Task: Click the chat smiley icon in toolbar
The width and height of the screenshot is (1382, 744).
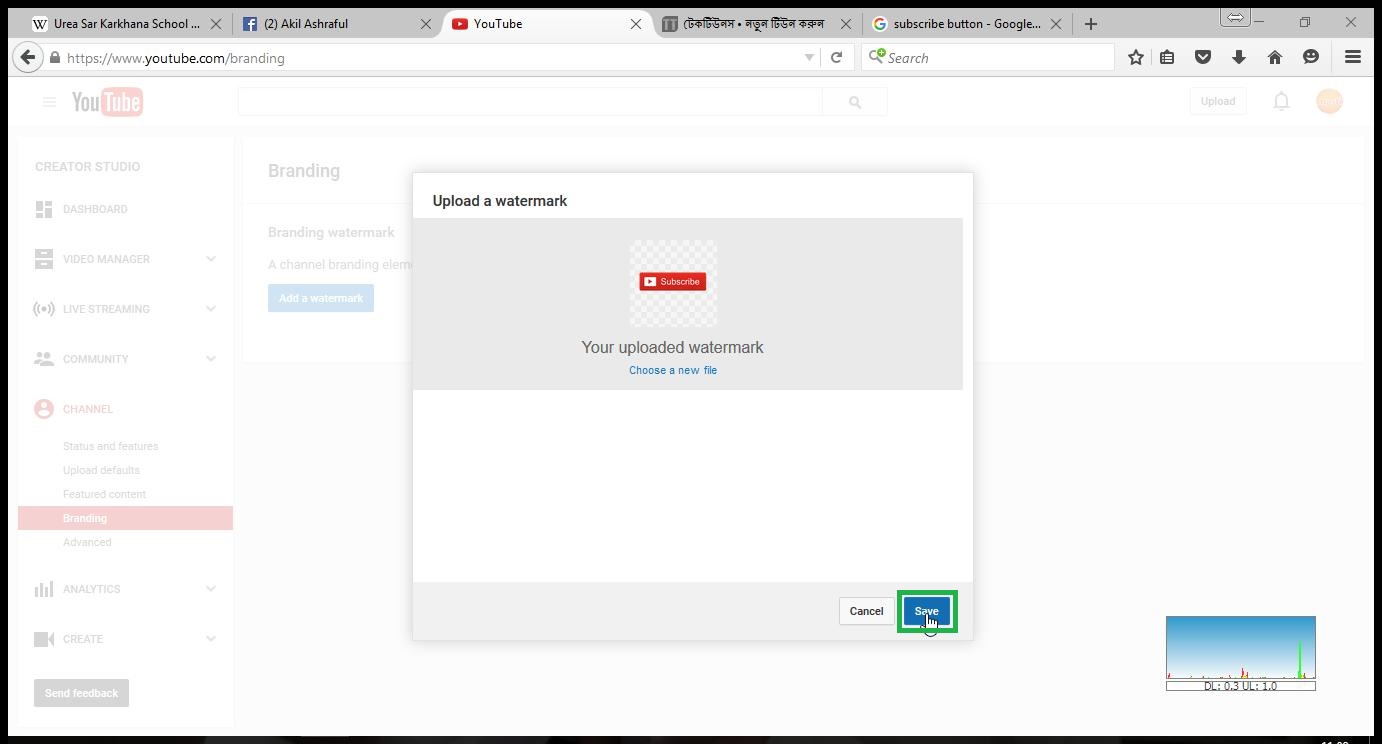Action: coord(1311,57)
